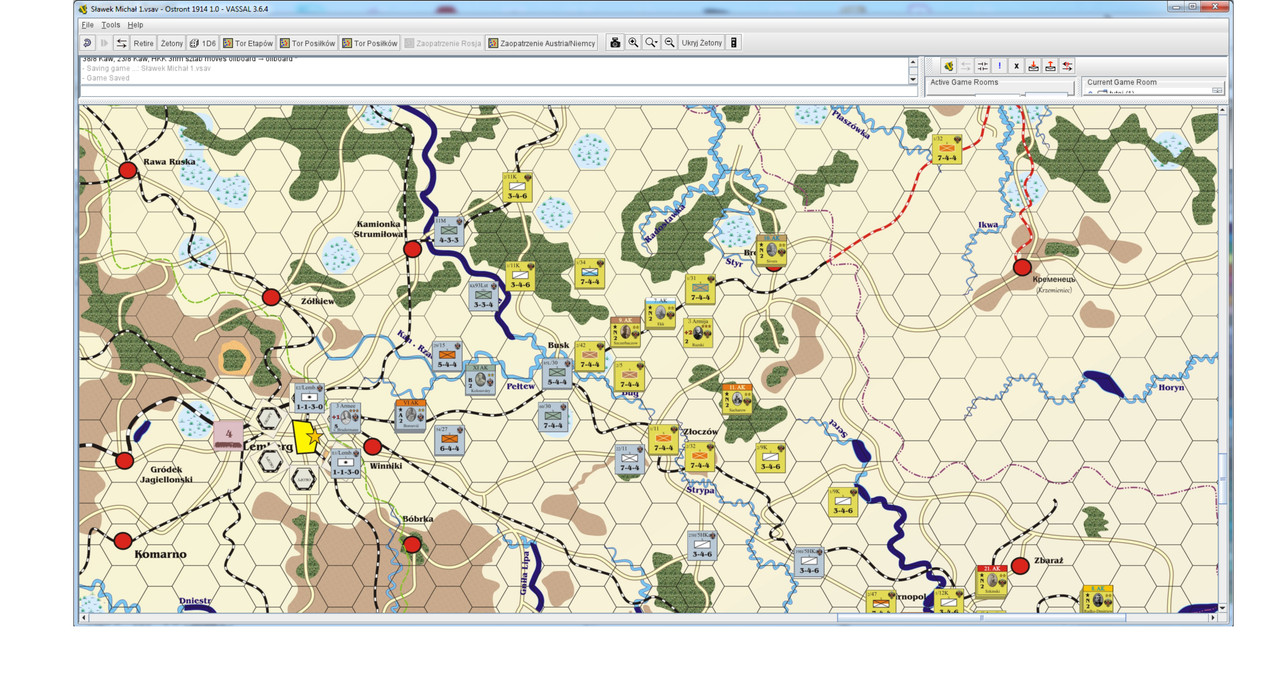
Task: Open the File menu
Action: click(87, 25)
